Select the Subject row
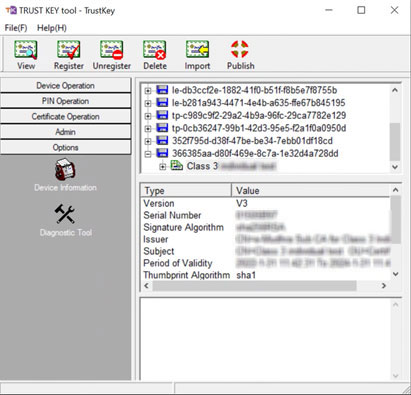Image resolution: width=411 pixels, height=395 pixels. 265,251
